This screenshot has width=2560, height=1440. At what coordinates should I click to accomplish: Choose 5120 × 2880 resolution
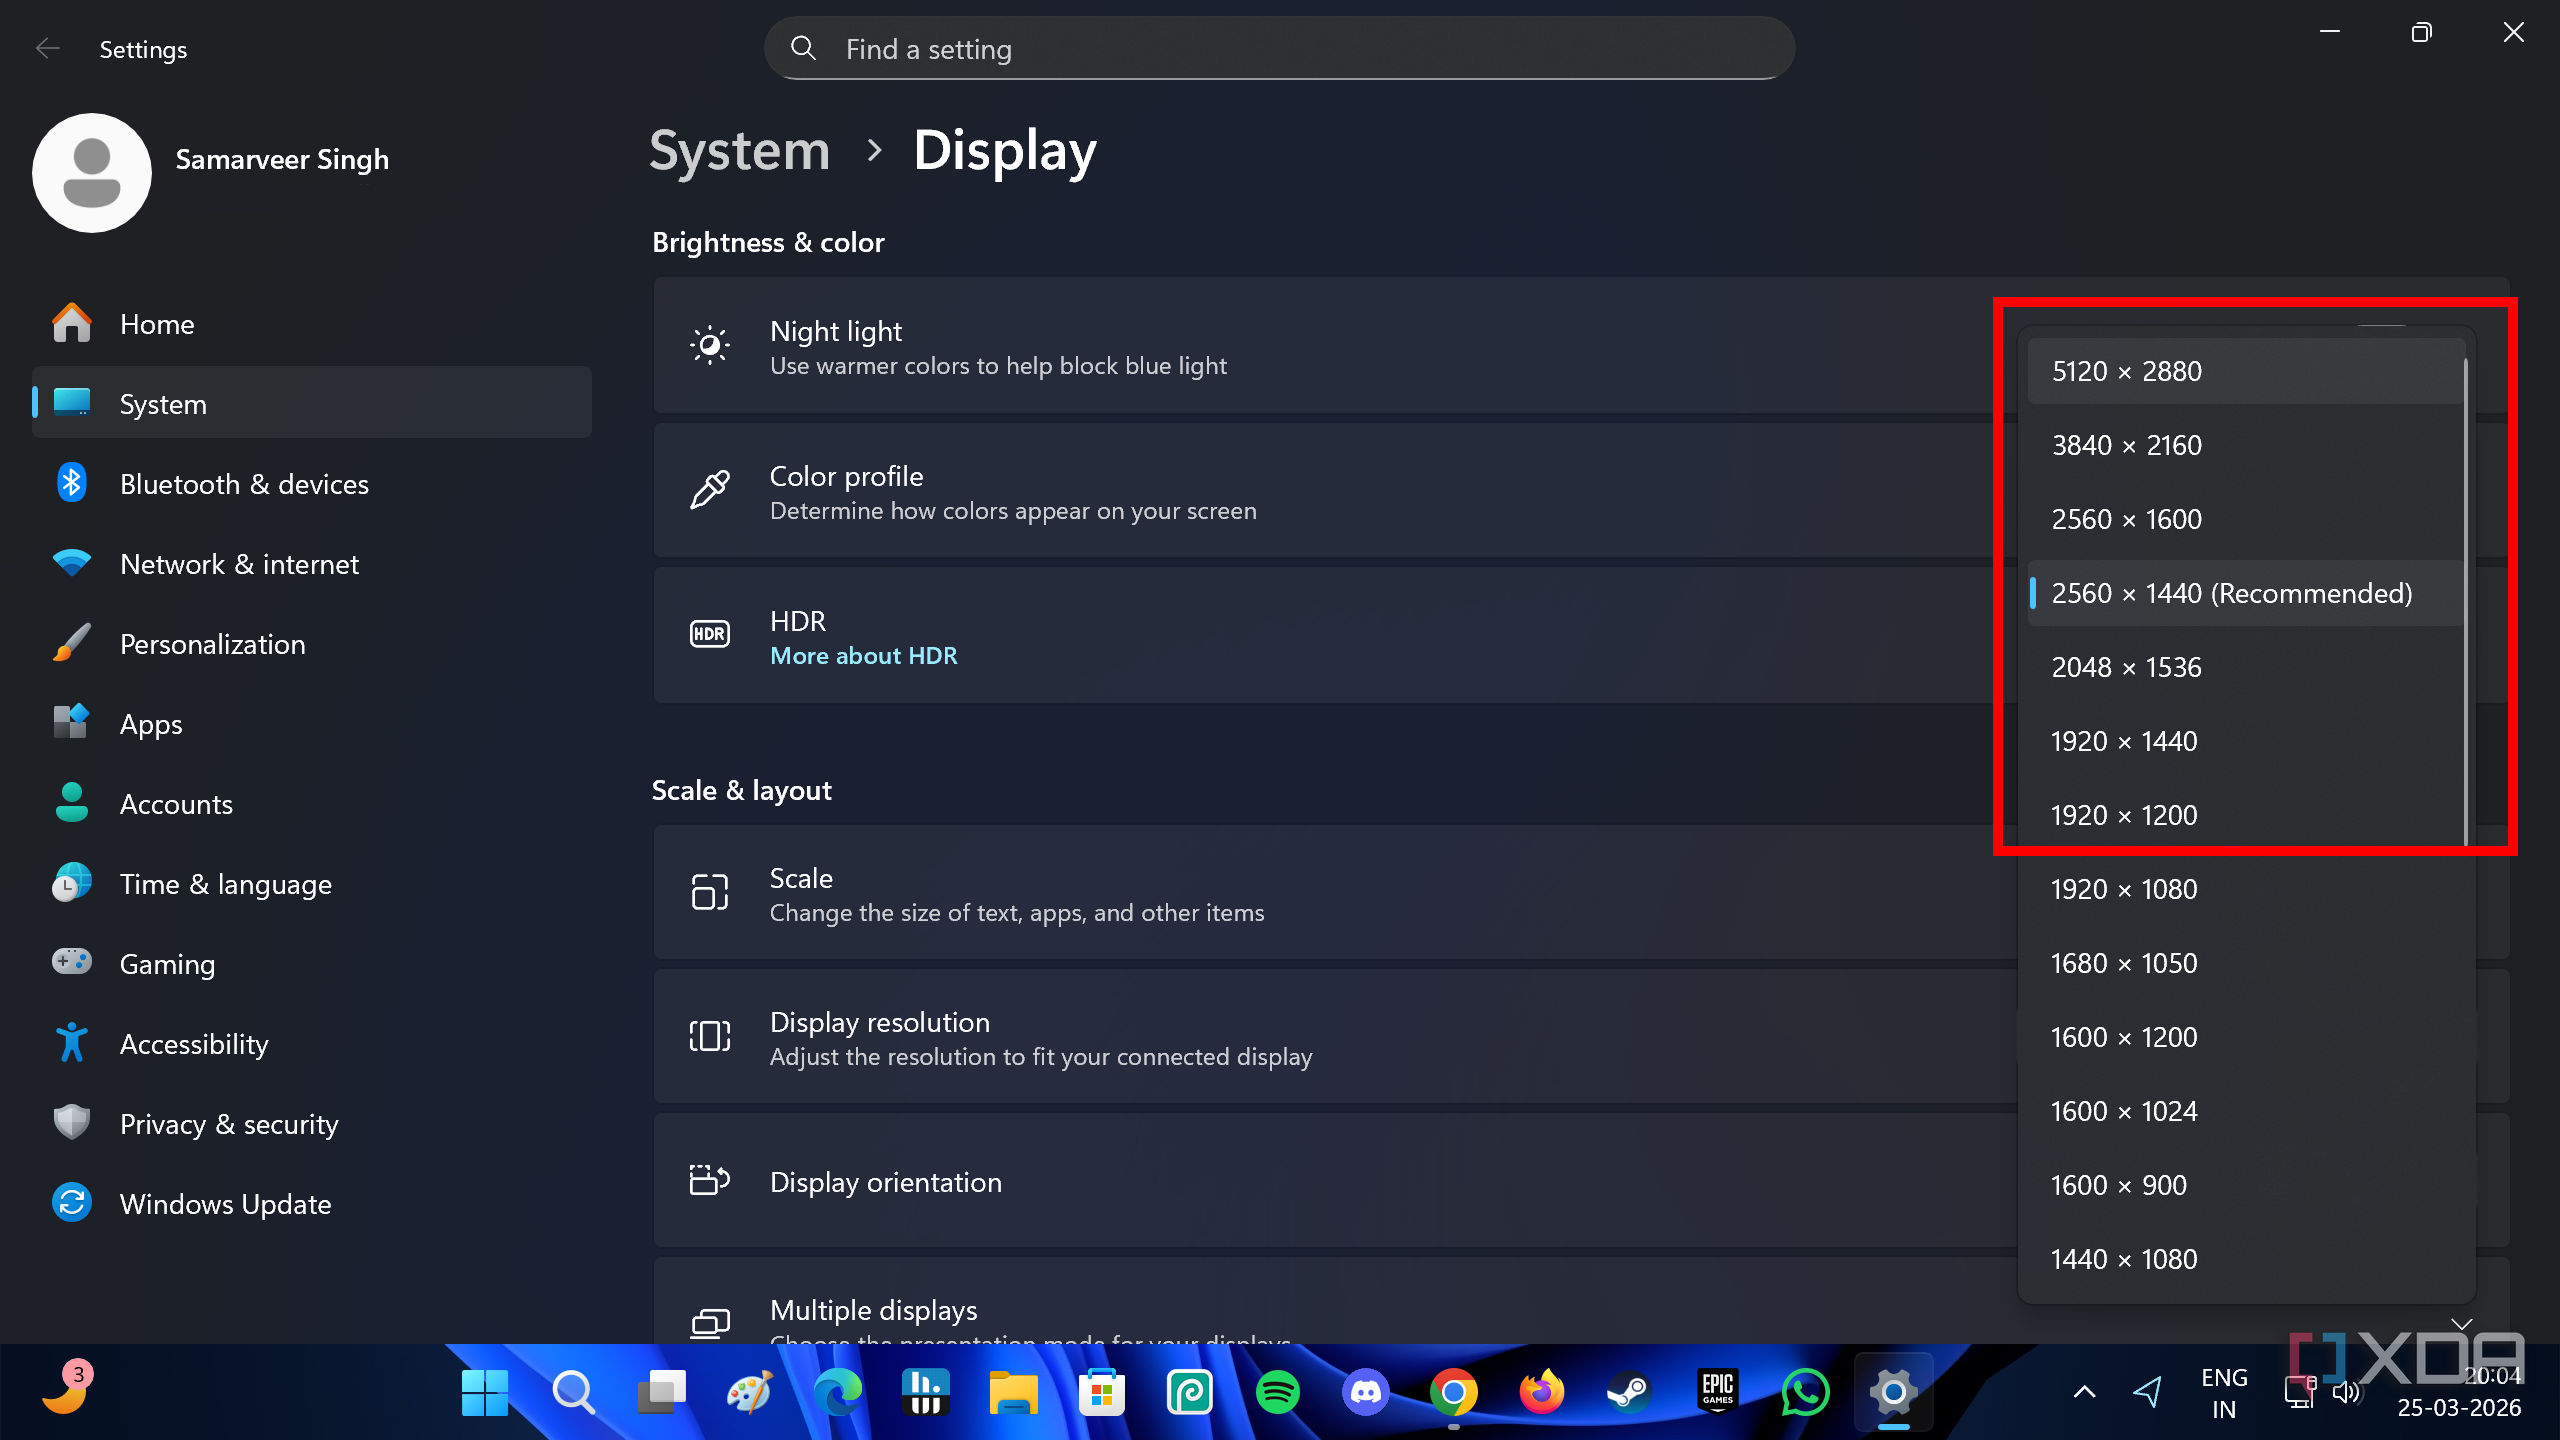(2246, 371)
